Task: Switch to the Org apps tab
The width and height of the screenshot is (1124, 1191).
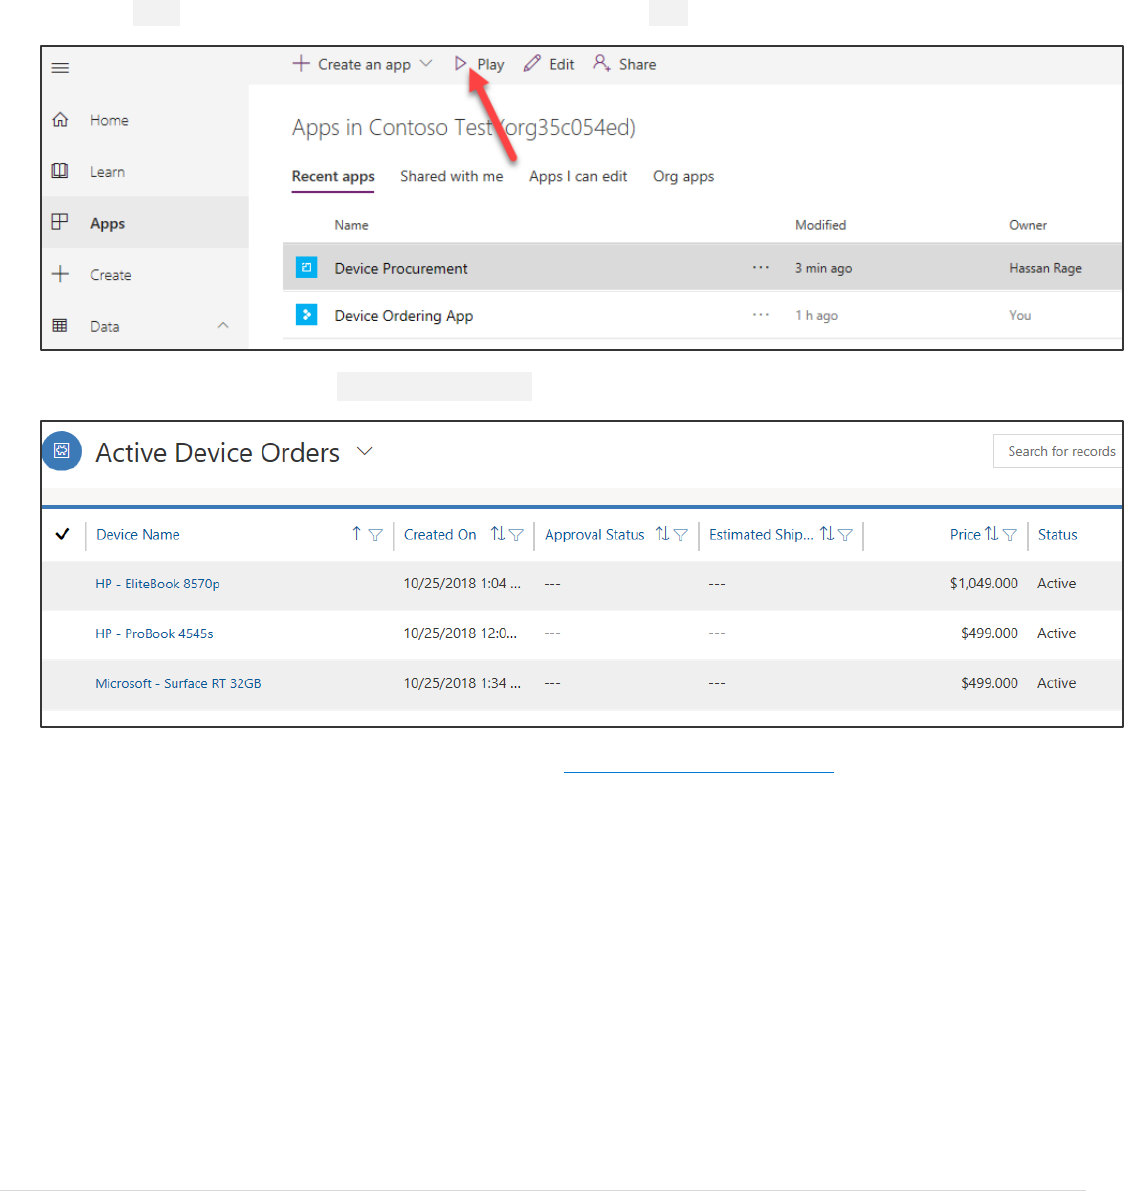Action: 684,177
